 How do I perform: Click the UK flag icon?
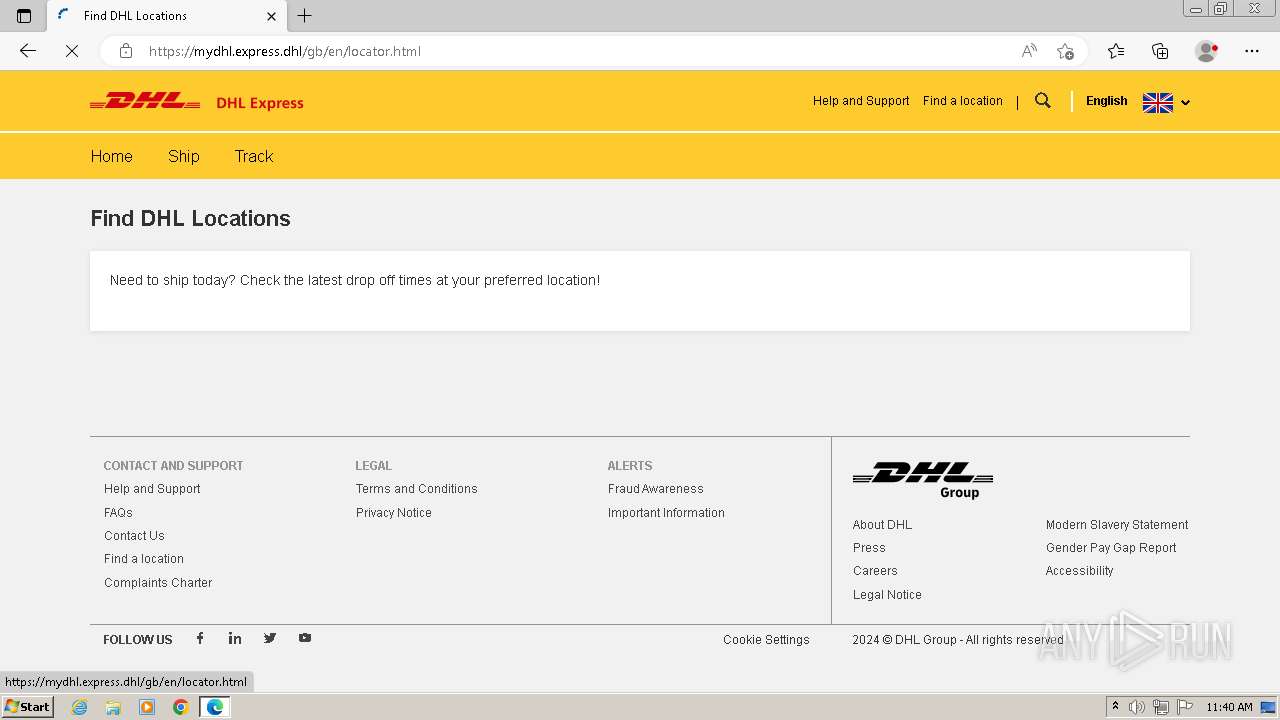click(1158, 103)
